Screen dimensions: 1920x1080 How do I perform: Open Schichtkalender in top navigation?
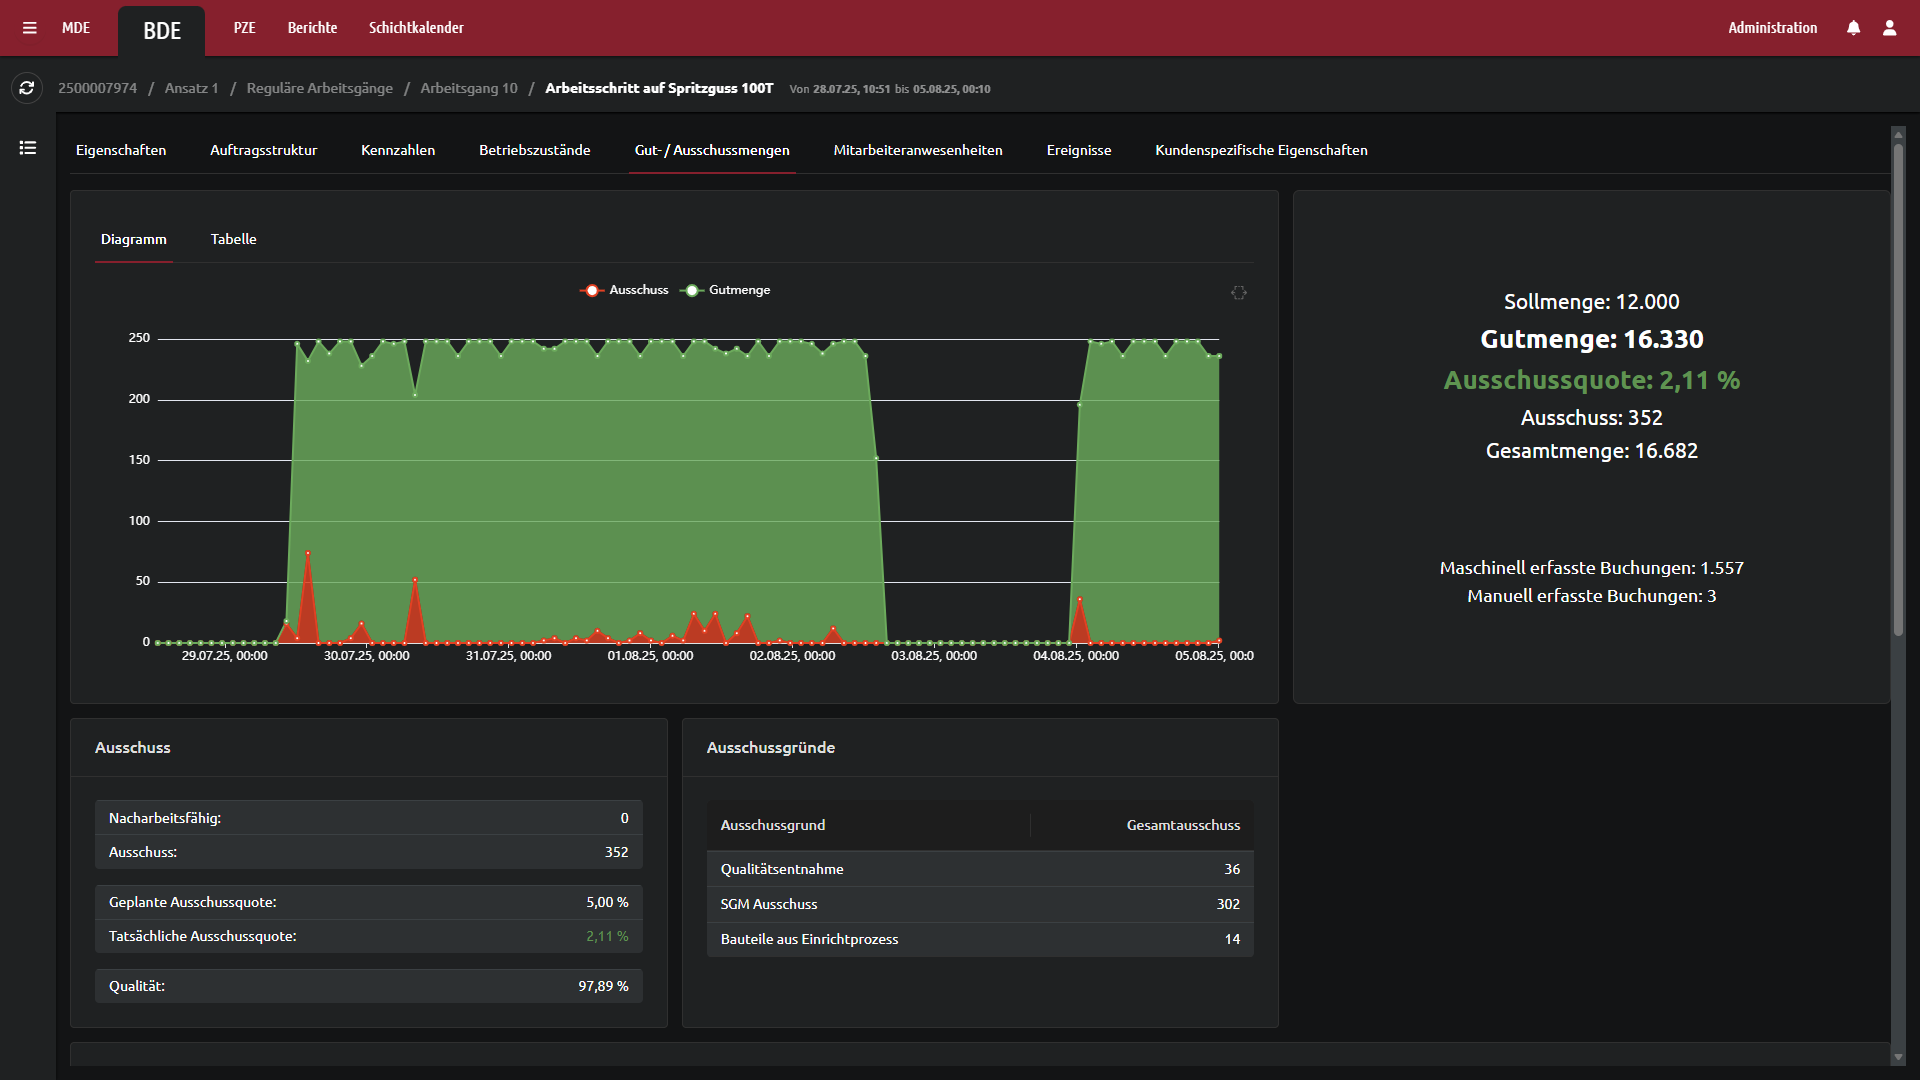(x=416, y=28)
